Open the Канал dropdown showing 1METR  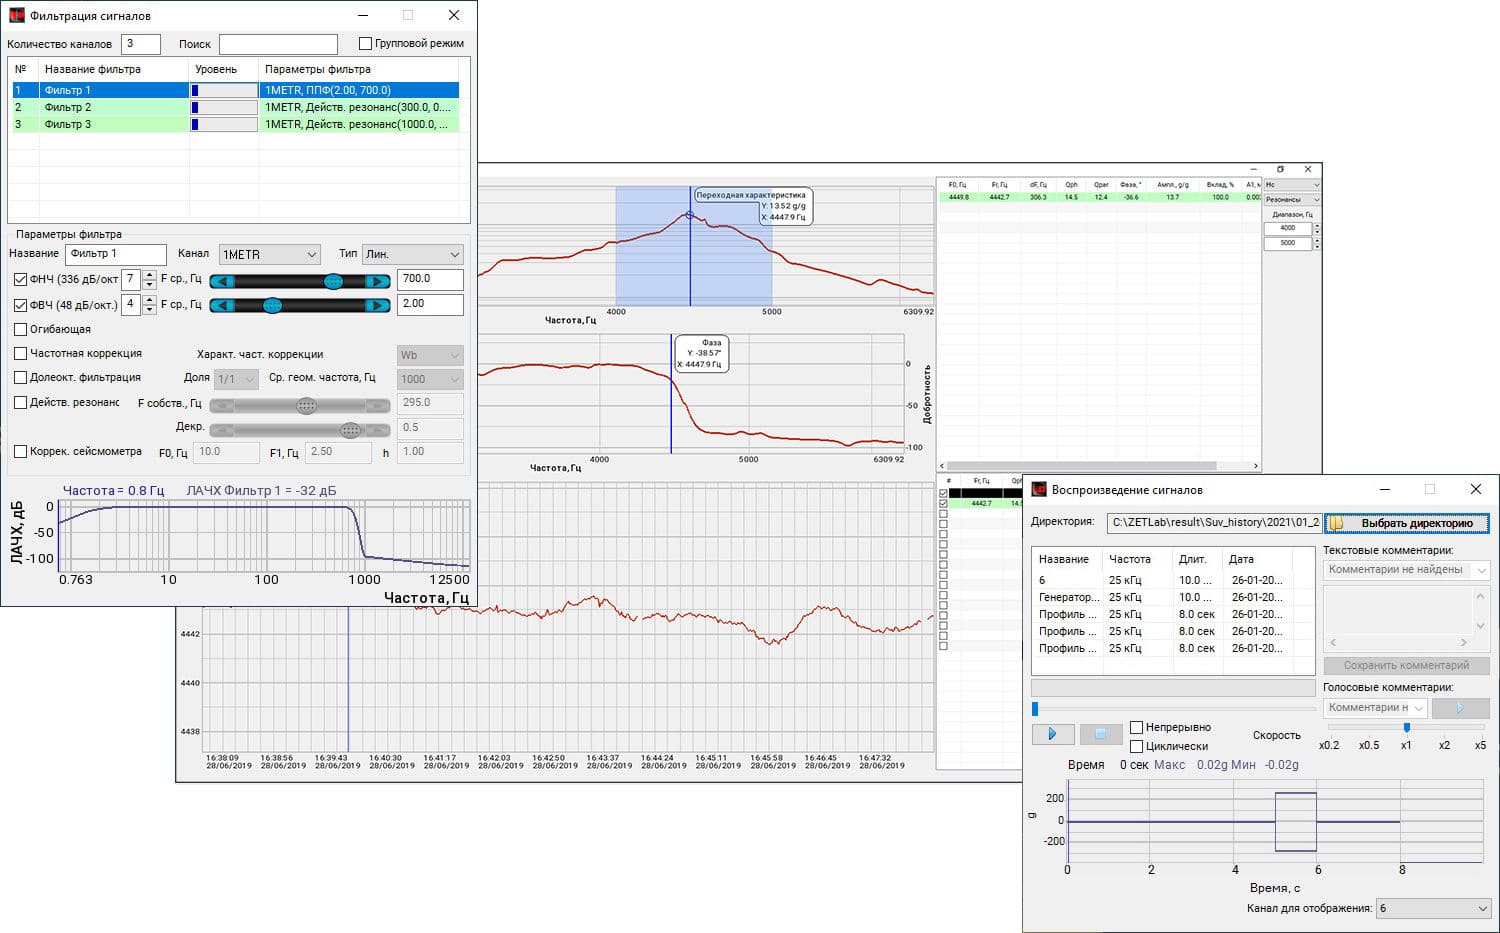tap(269, 254)
